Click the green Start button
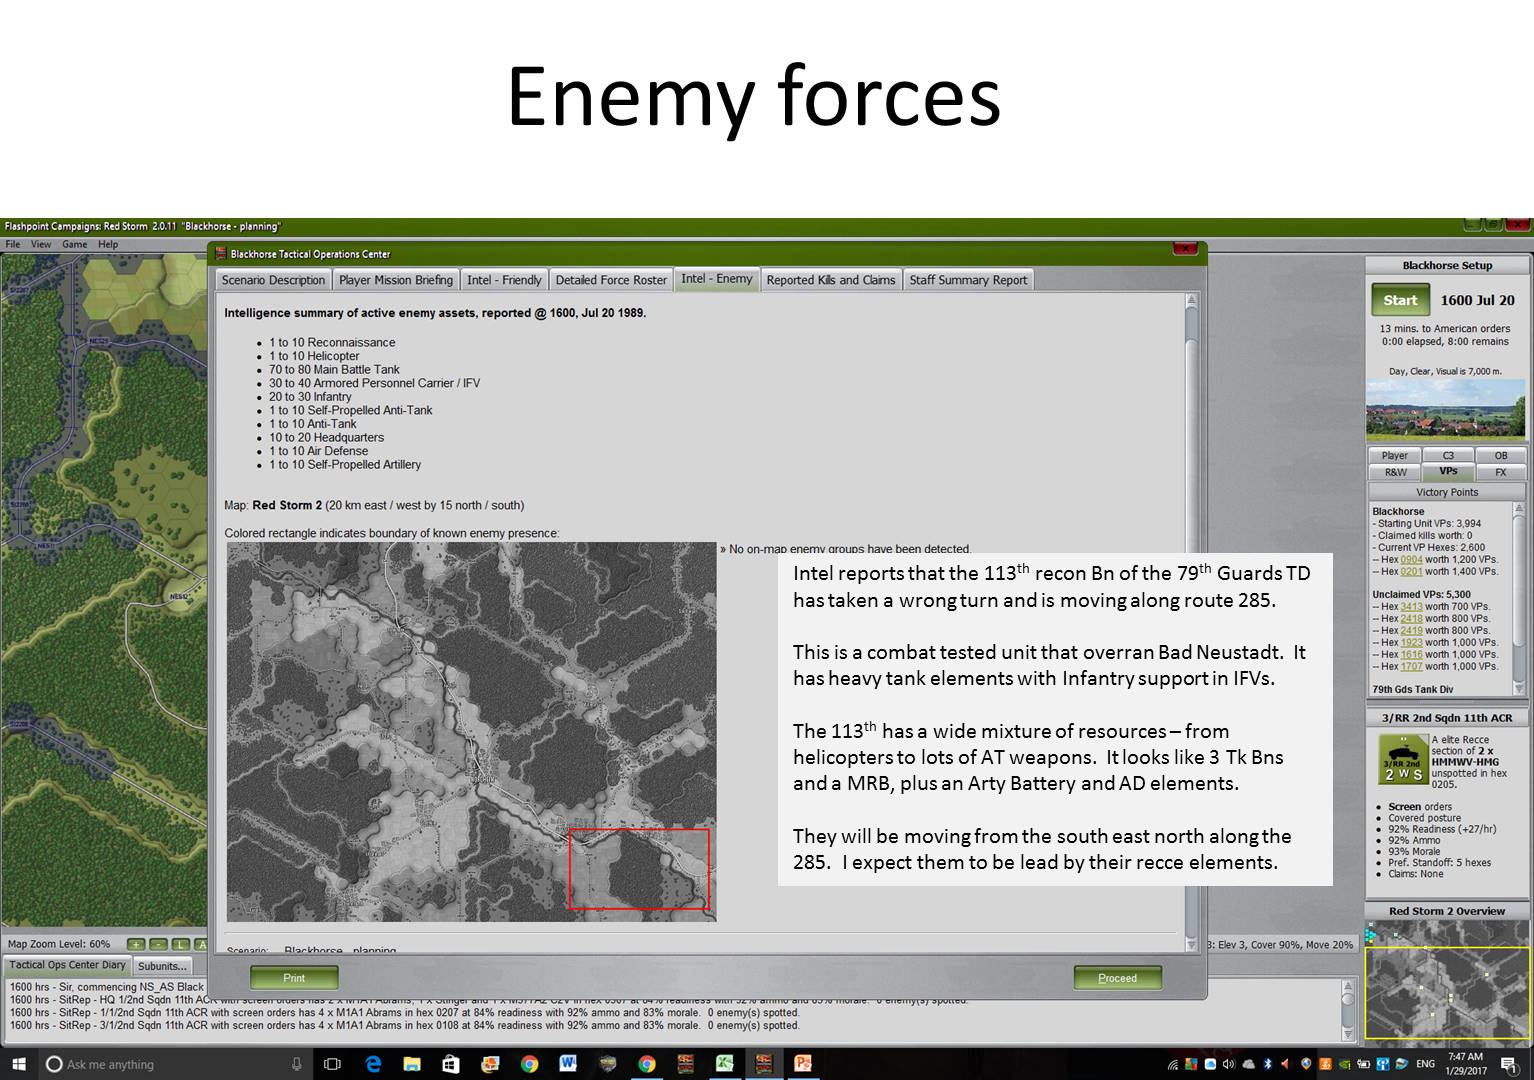 tap(1400, 300)
